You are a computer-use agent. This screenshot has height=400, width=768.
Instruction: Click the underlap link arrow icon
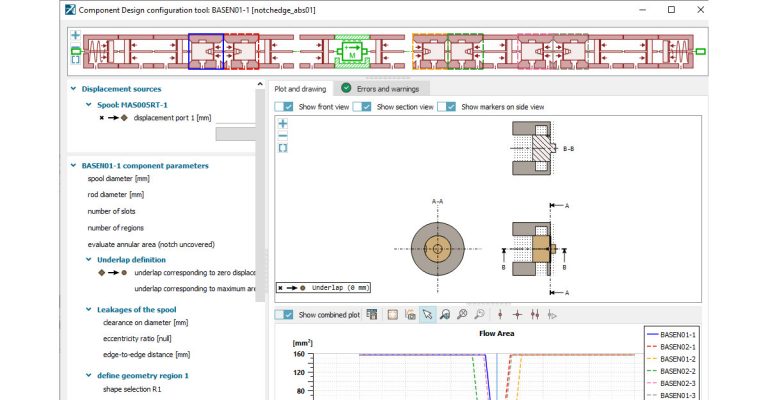tap(113, 273)
